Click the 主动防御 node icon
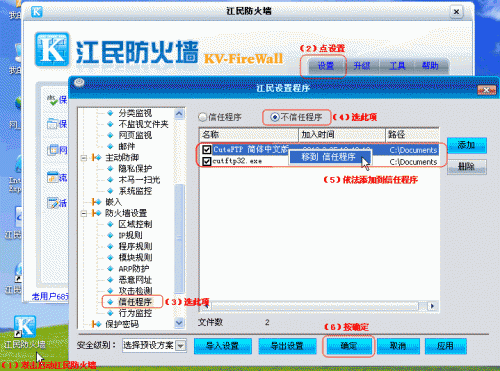The height and width of the screenshot is (371, 500). (x=97, y=158)
